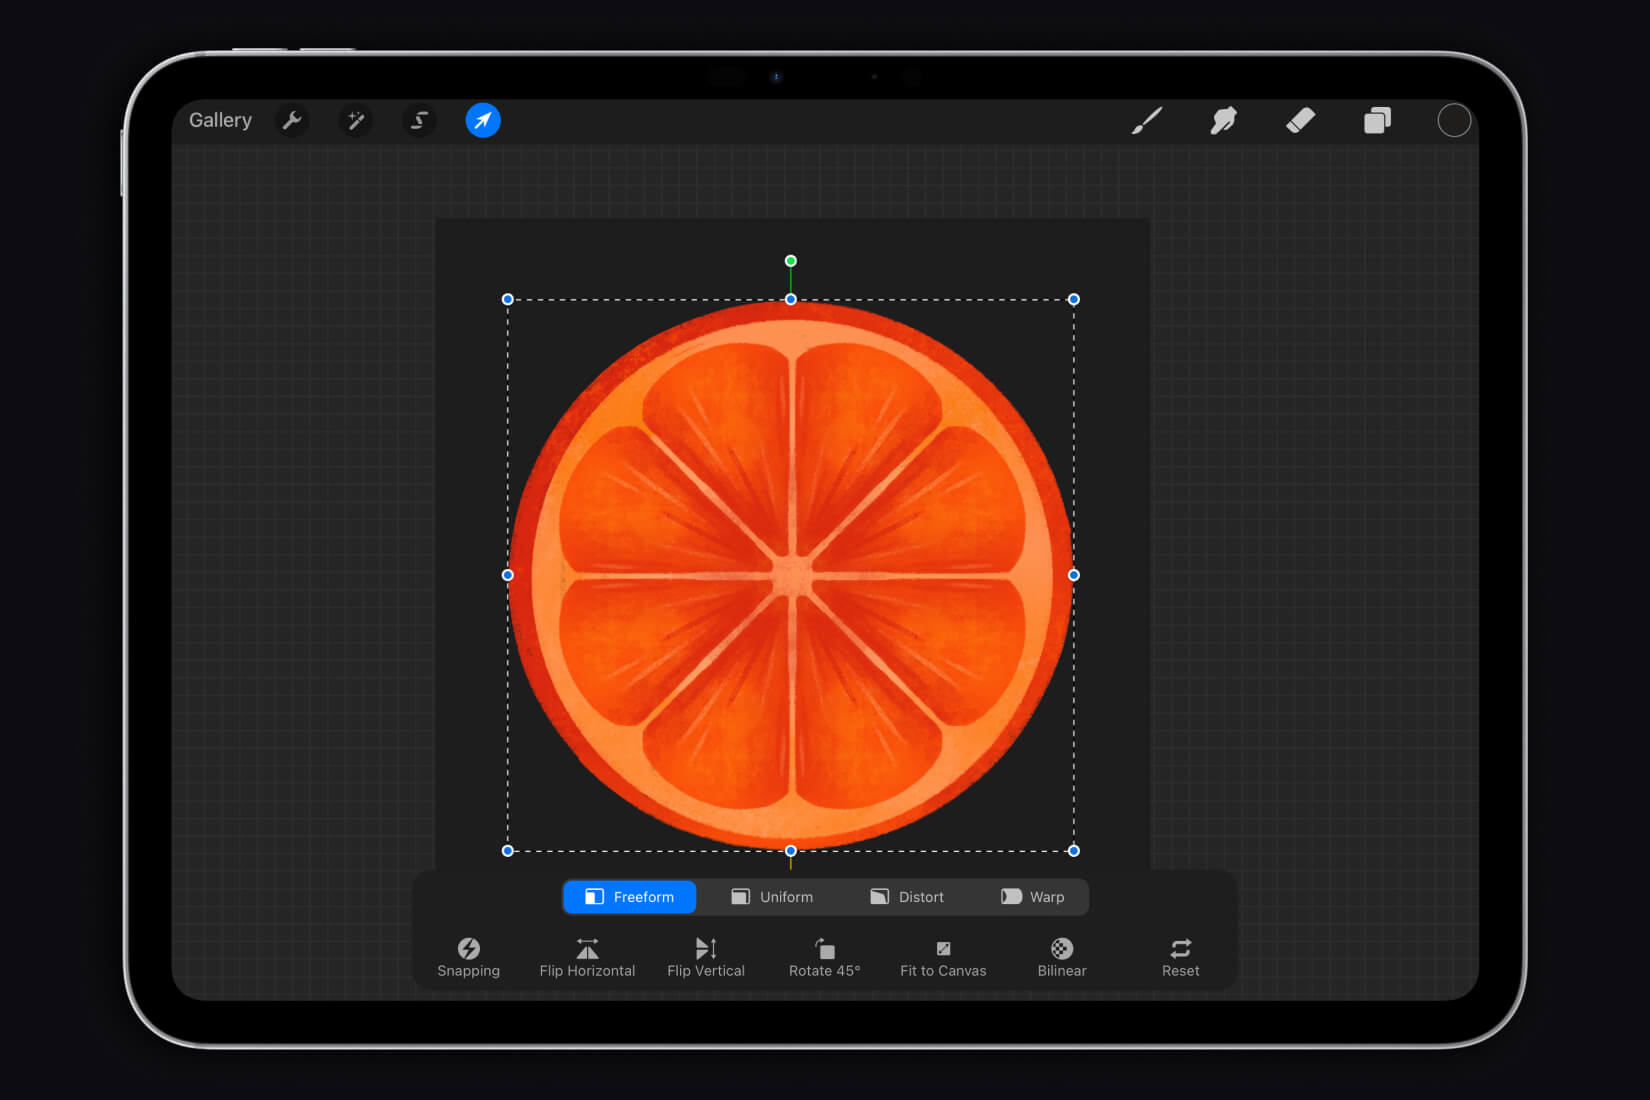Screen dimensions: 1650x1100
Task: Click Flip Horizontal
Action: [587, 957]
